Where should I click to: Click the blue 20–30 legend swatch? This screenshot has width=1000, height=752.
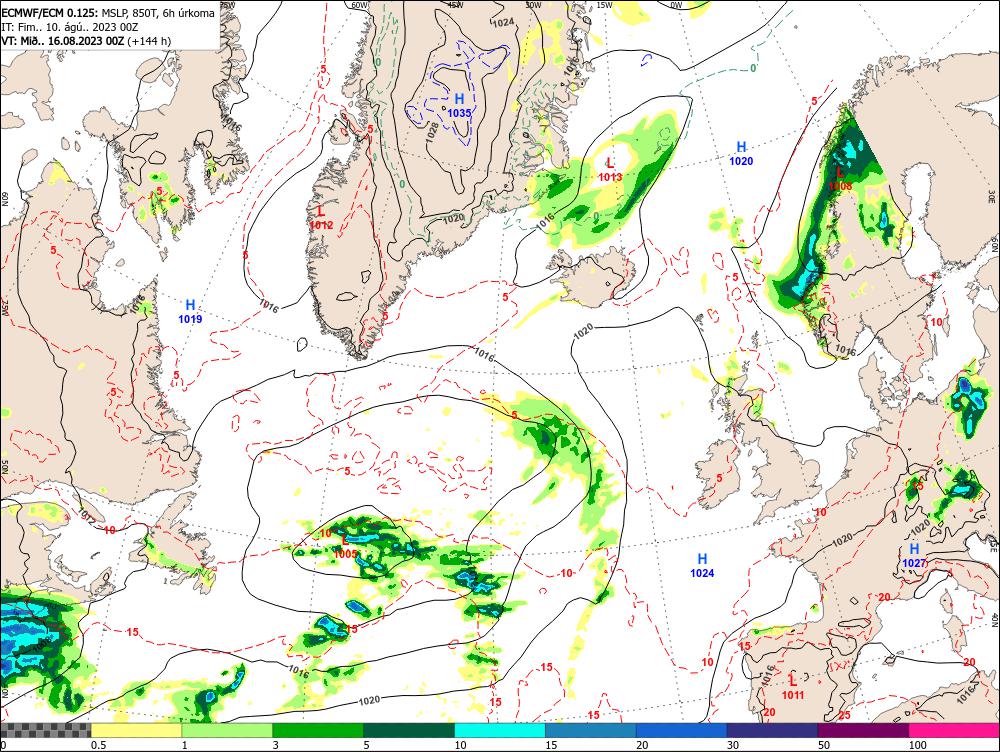point(681,730)
